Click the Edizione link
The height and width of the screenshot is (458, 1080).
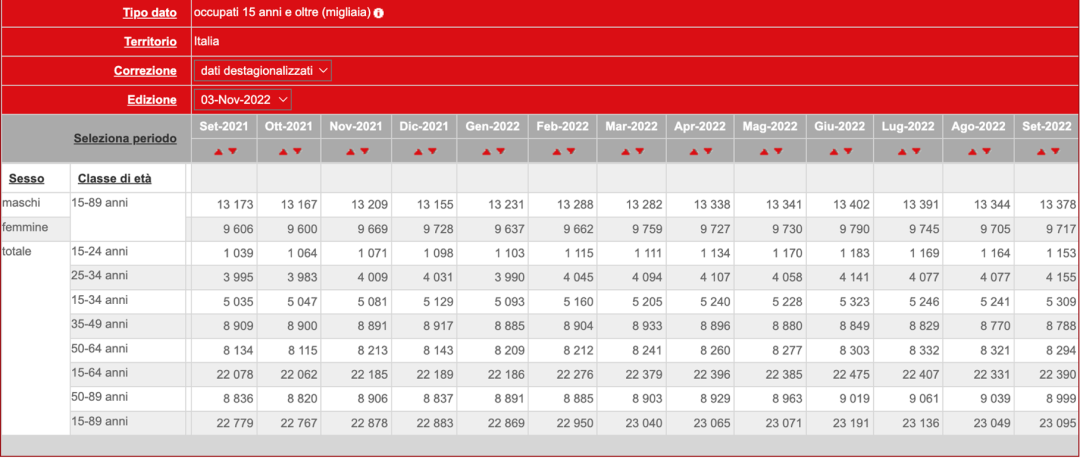point(152,100)
